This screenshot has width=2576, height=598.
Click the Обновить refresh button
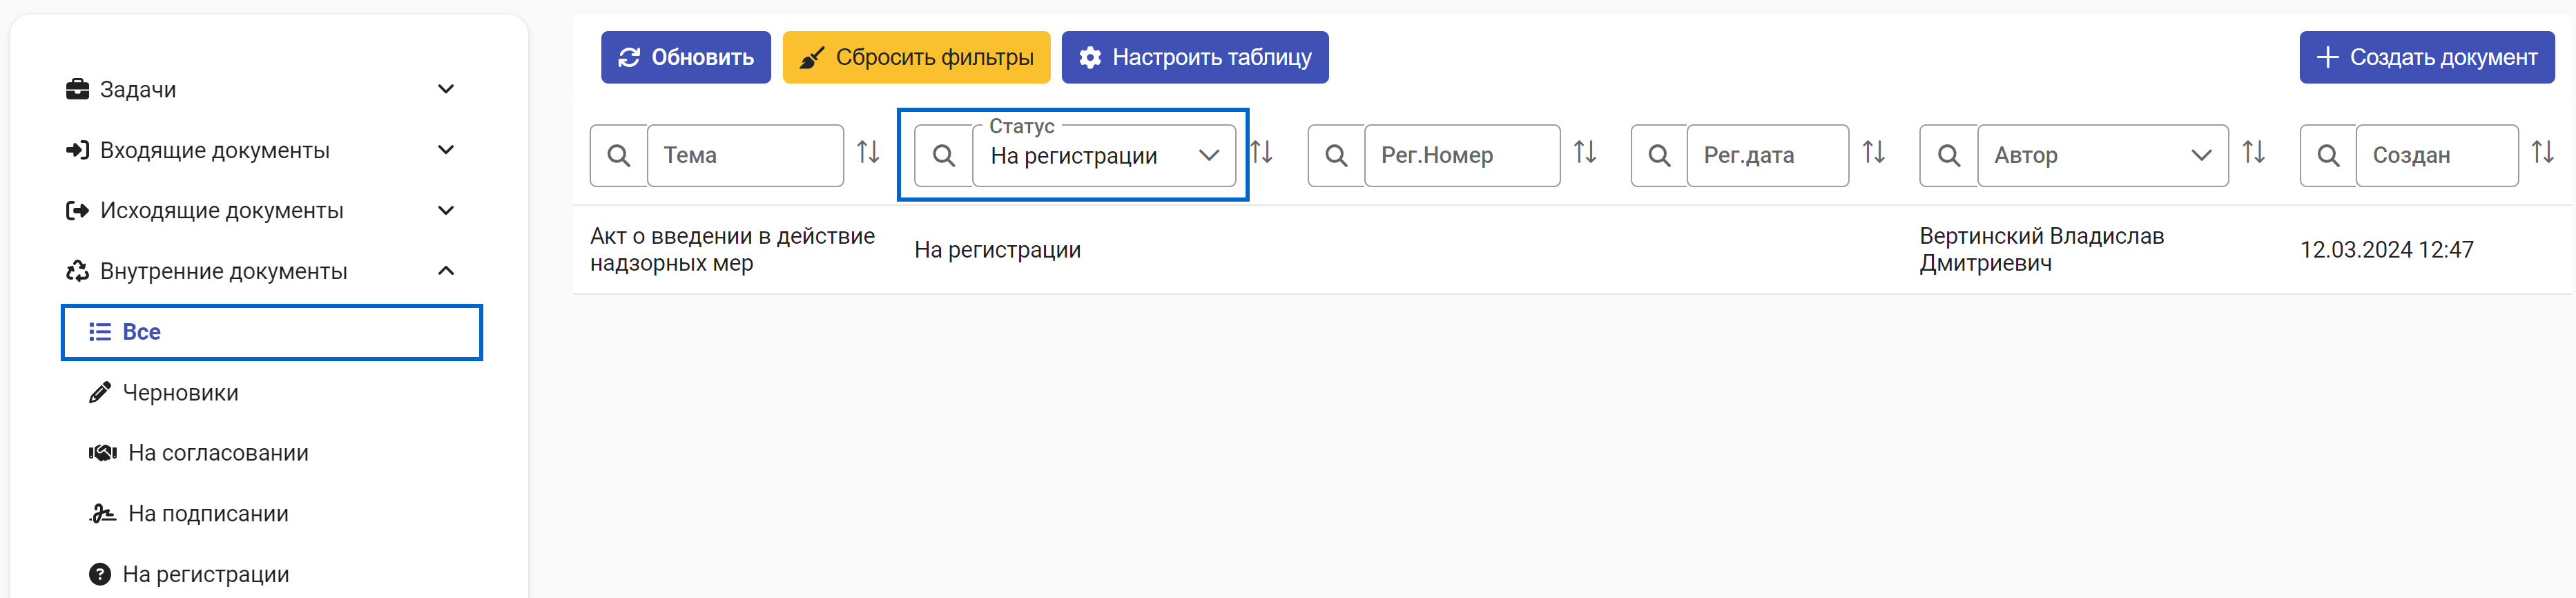coord(685,57)
